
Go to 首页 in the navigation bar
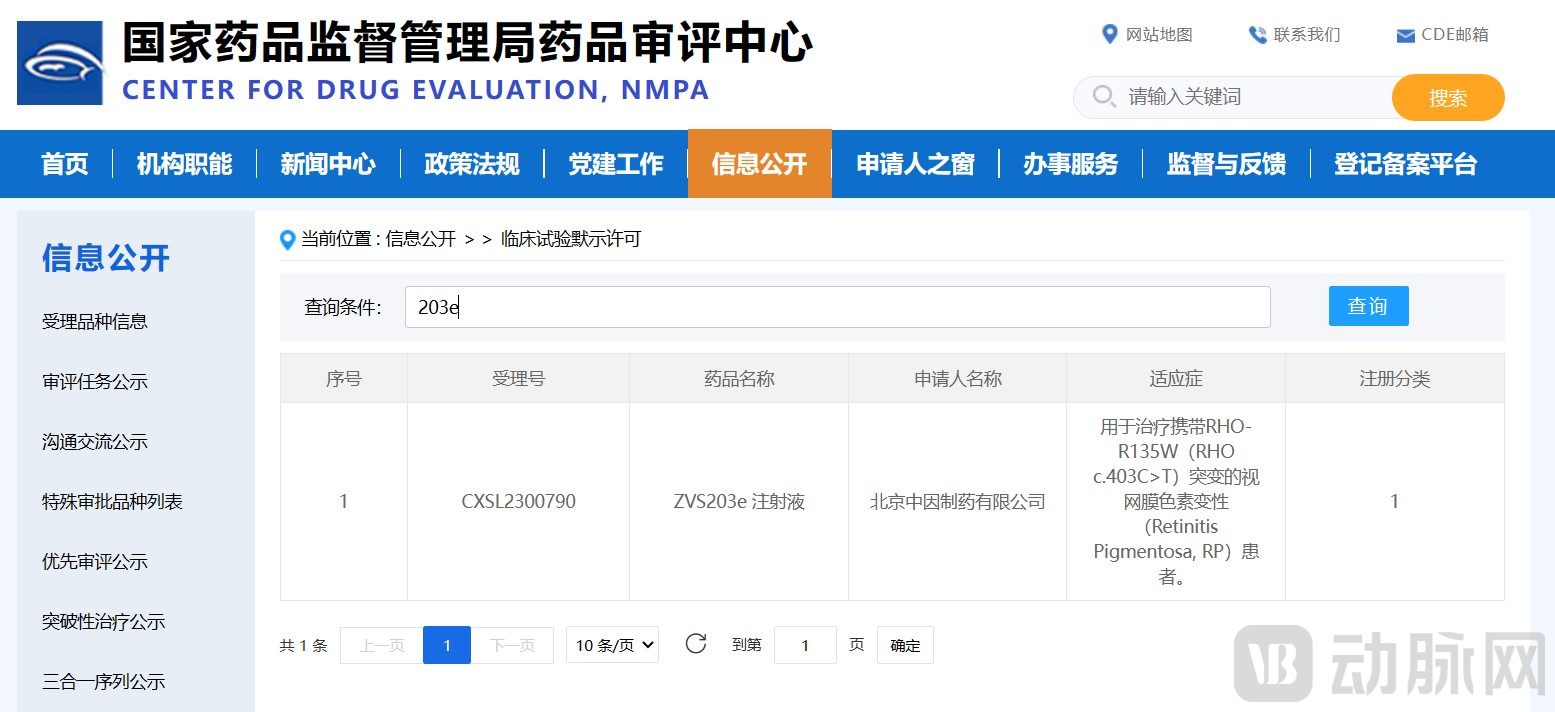63,164
